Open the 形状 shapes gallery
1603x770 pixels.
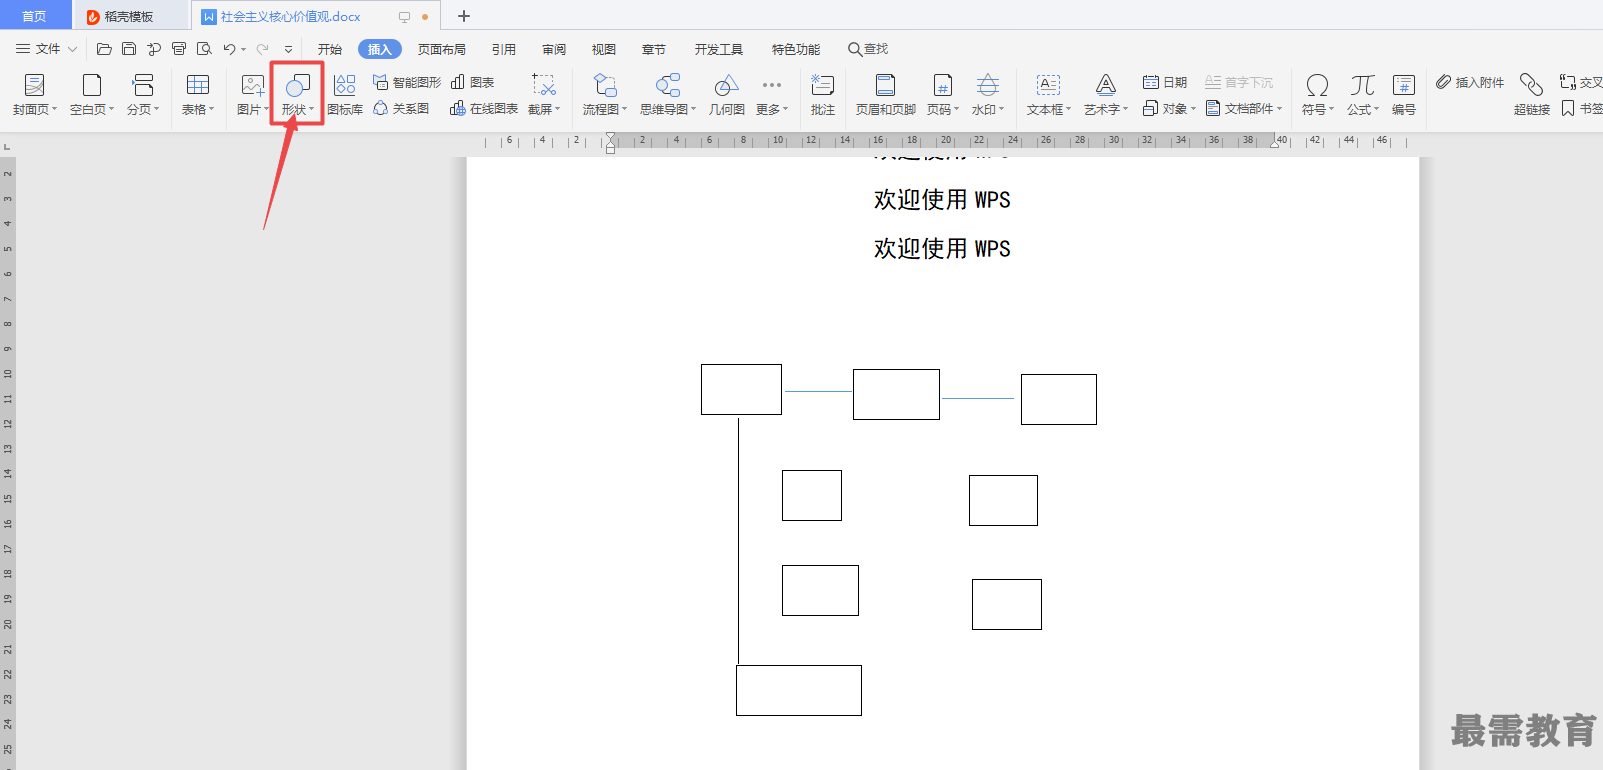coord(297,95)
